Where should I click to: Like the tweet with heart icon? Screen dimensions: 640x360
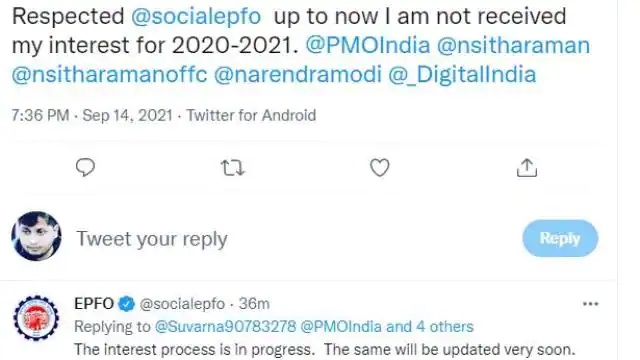(380, 168)
